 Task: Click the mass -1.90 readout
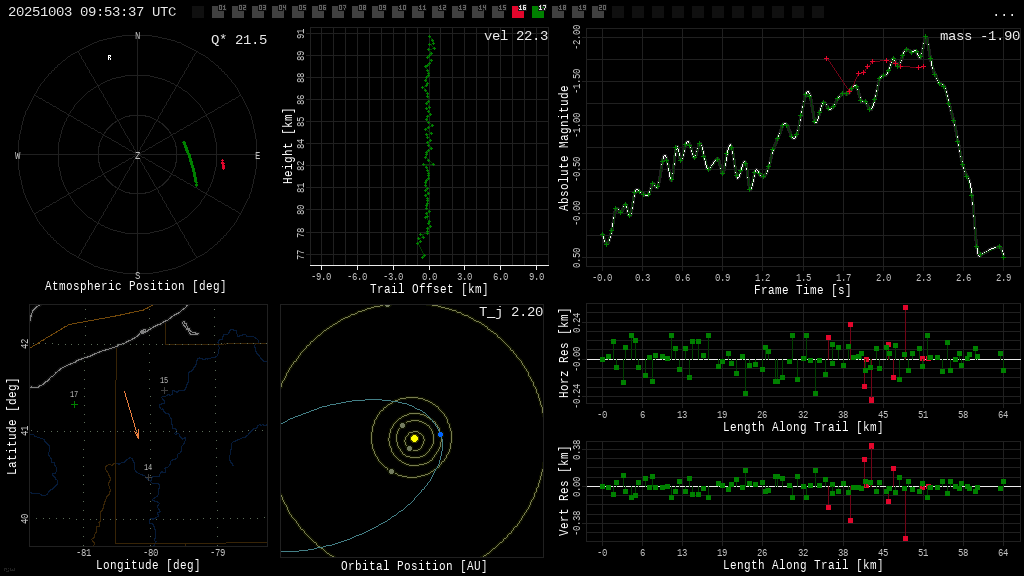pos(979,36)
